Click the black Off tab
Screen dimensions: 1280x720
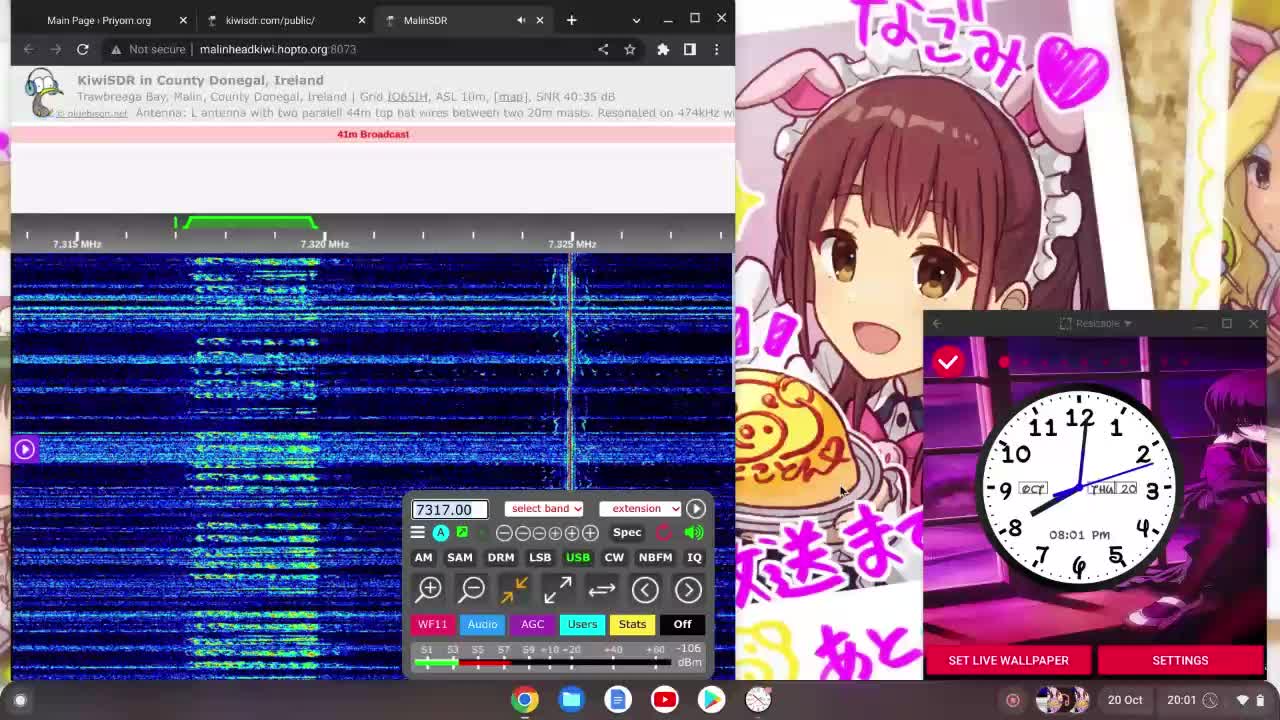682,624
